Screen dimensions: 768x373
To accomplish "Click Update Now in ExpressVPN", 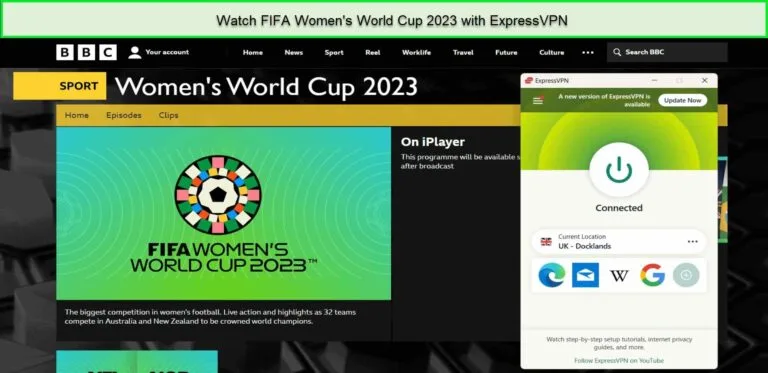I will click(683, 100).
